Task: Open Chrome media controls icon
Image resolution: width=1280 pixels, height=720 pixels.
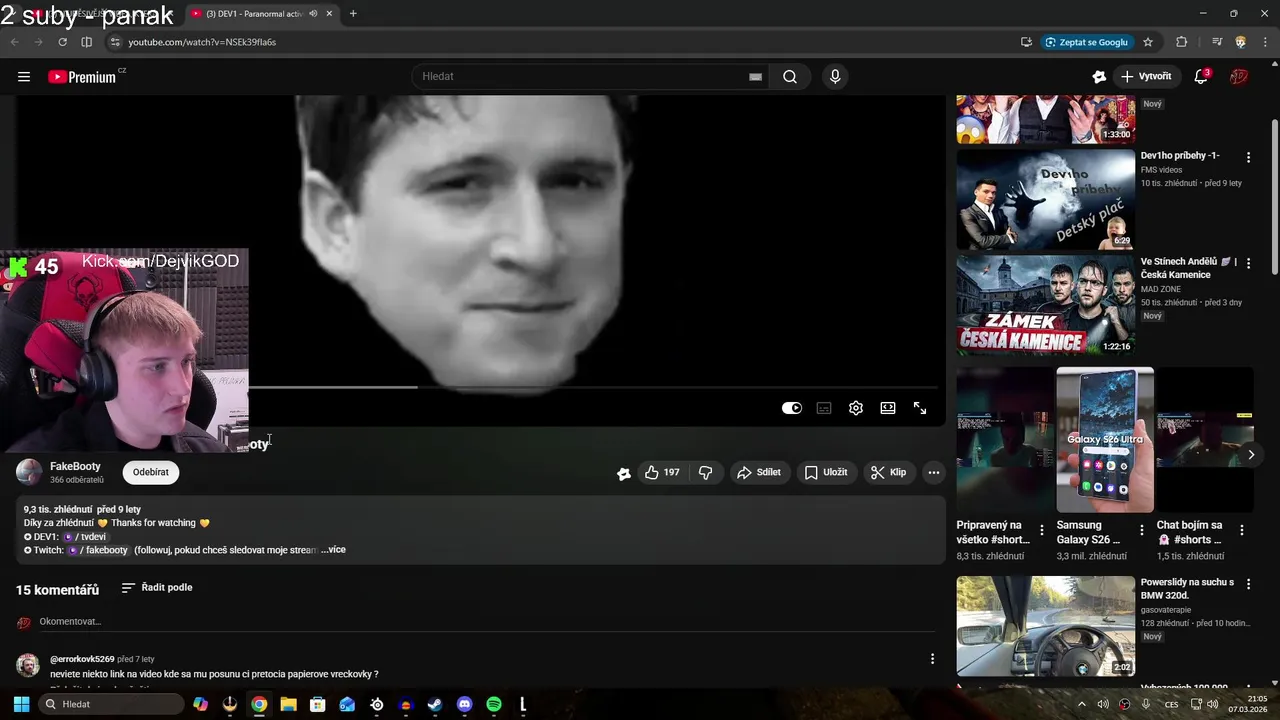Action: [1217, 42]
